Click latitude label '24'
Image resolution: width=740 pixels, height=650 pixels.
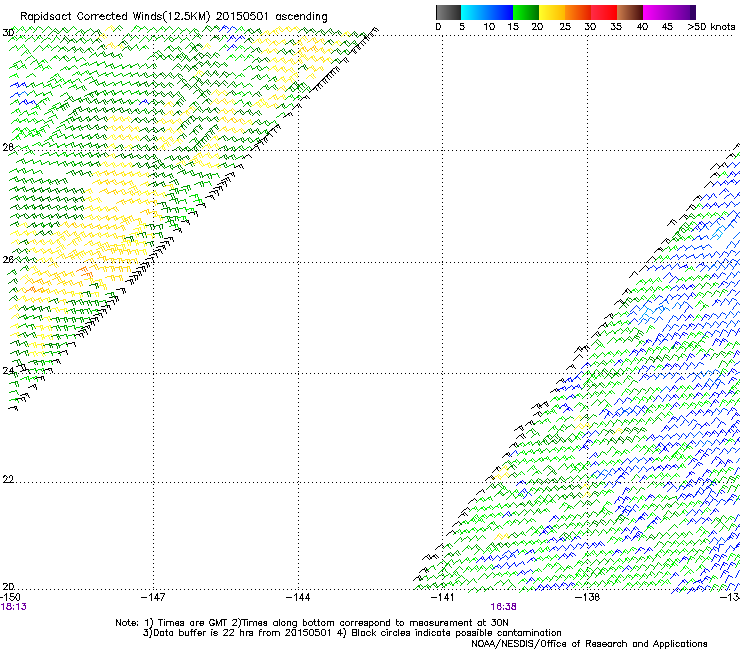pyautogui.click(x=8, y=371)
